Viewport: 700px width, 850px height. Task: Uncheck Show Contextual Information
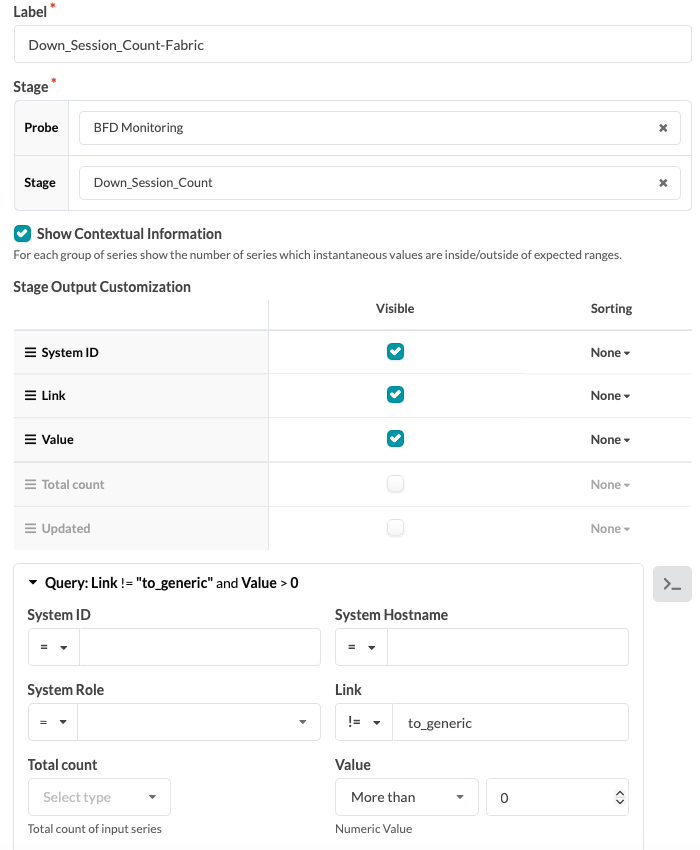pyautogui.click(x=22, y=234)
